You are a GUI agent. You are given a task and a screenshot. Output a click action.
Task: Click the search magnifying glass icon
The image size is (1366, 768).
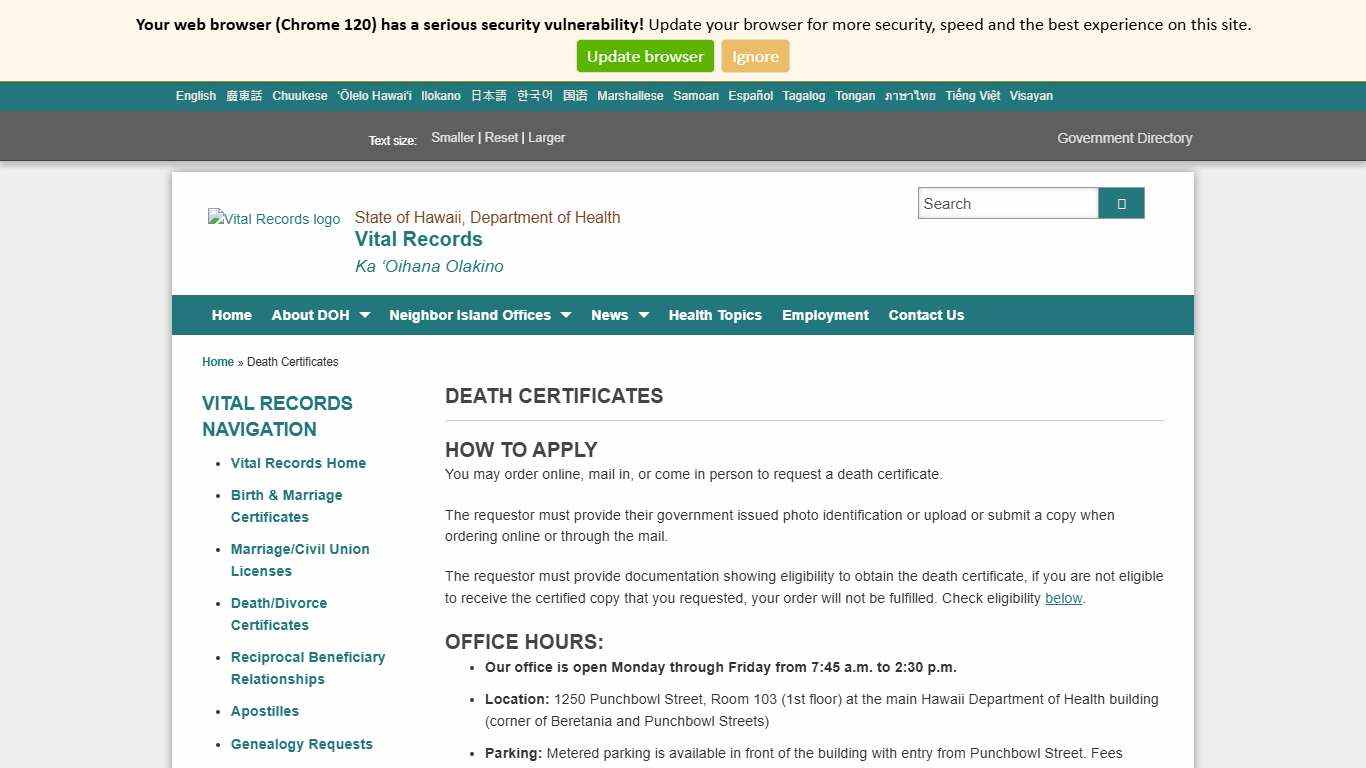pyautogui.click(x=1120, y=203)
